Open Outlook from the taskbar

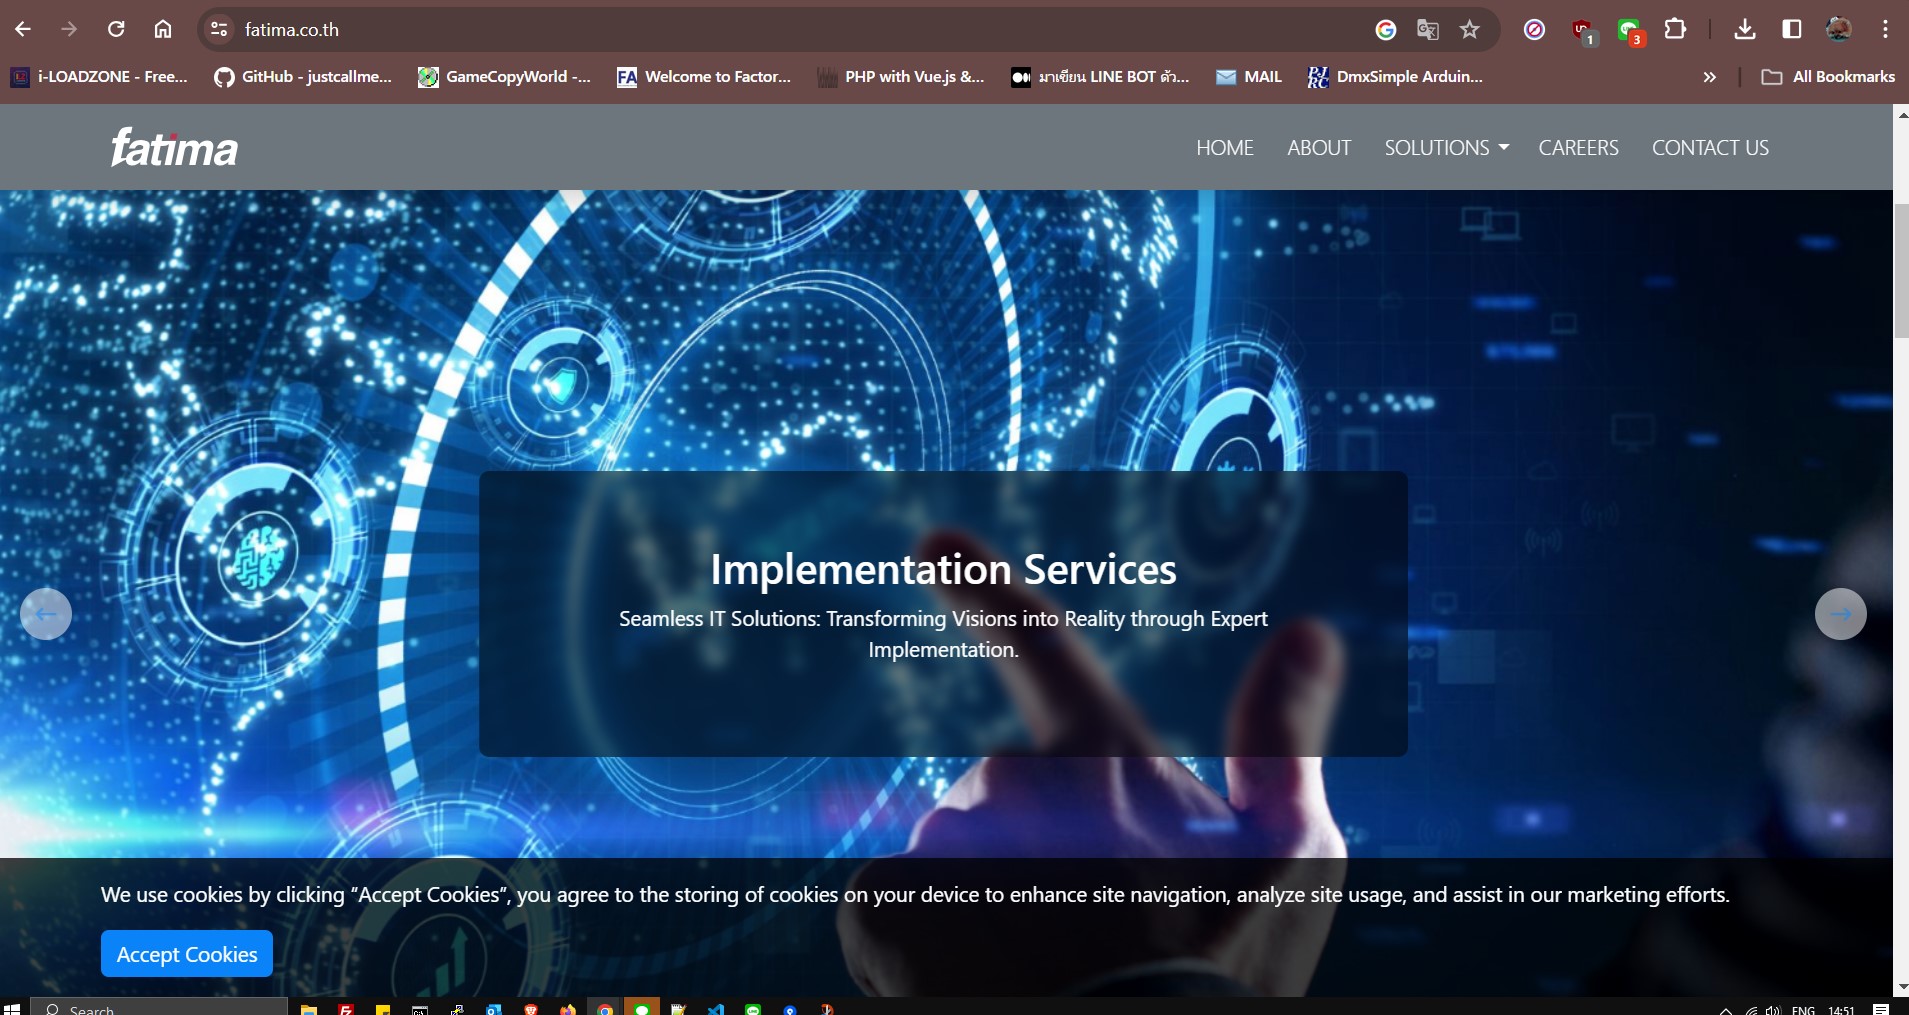click(493, 1009)
